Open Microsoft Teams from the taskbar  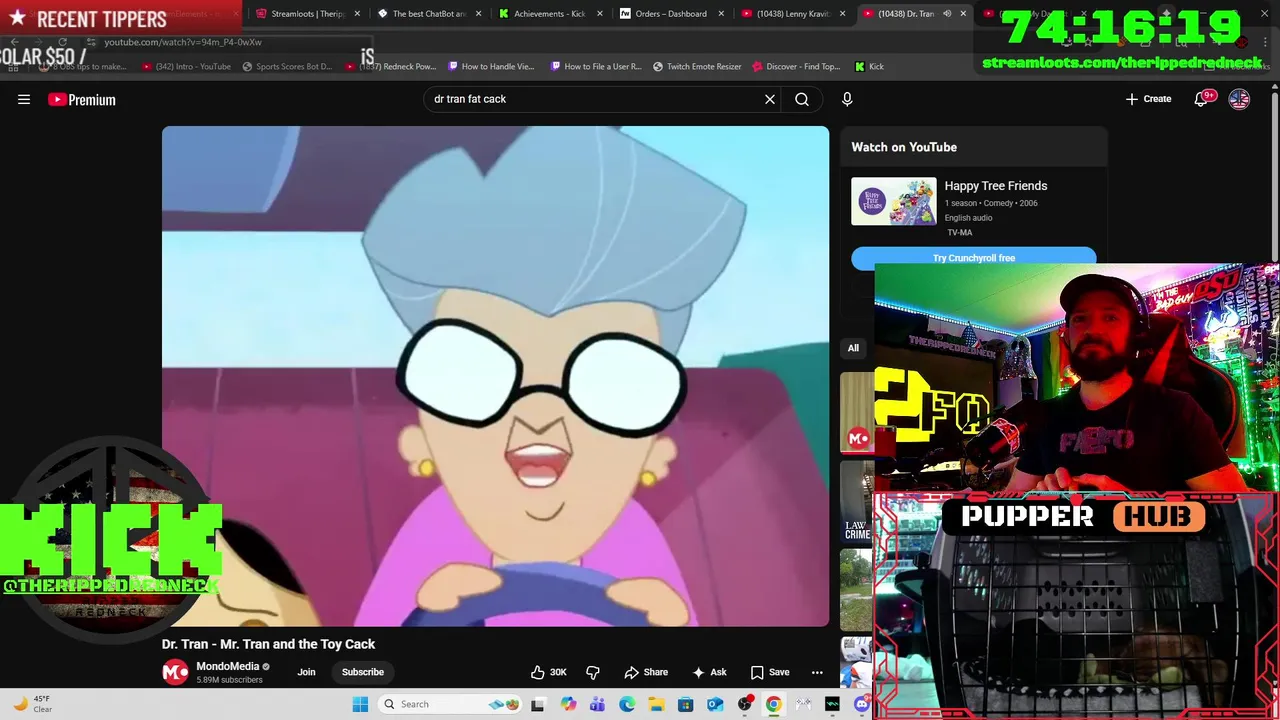click(x=598, y=704)
